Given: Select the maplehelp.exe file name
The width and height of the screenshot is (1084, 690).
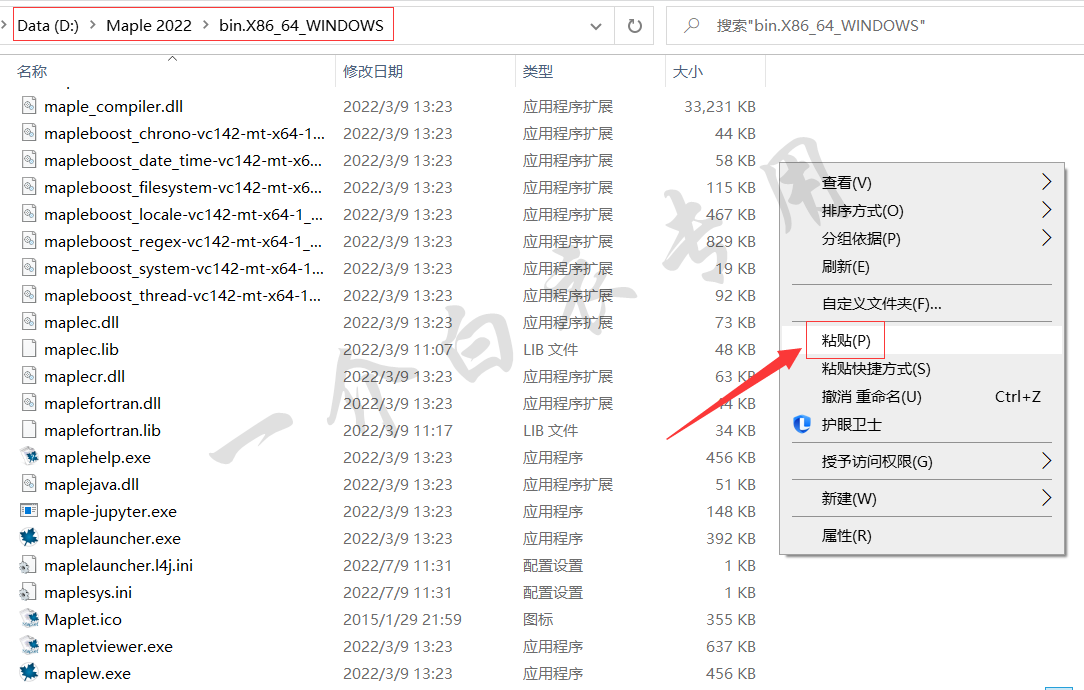Looking at the screenshot, I should (x=97, y=458).
